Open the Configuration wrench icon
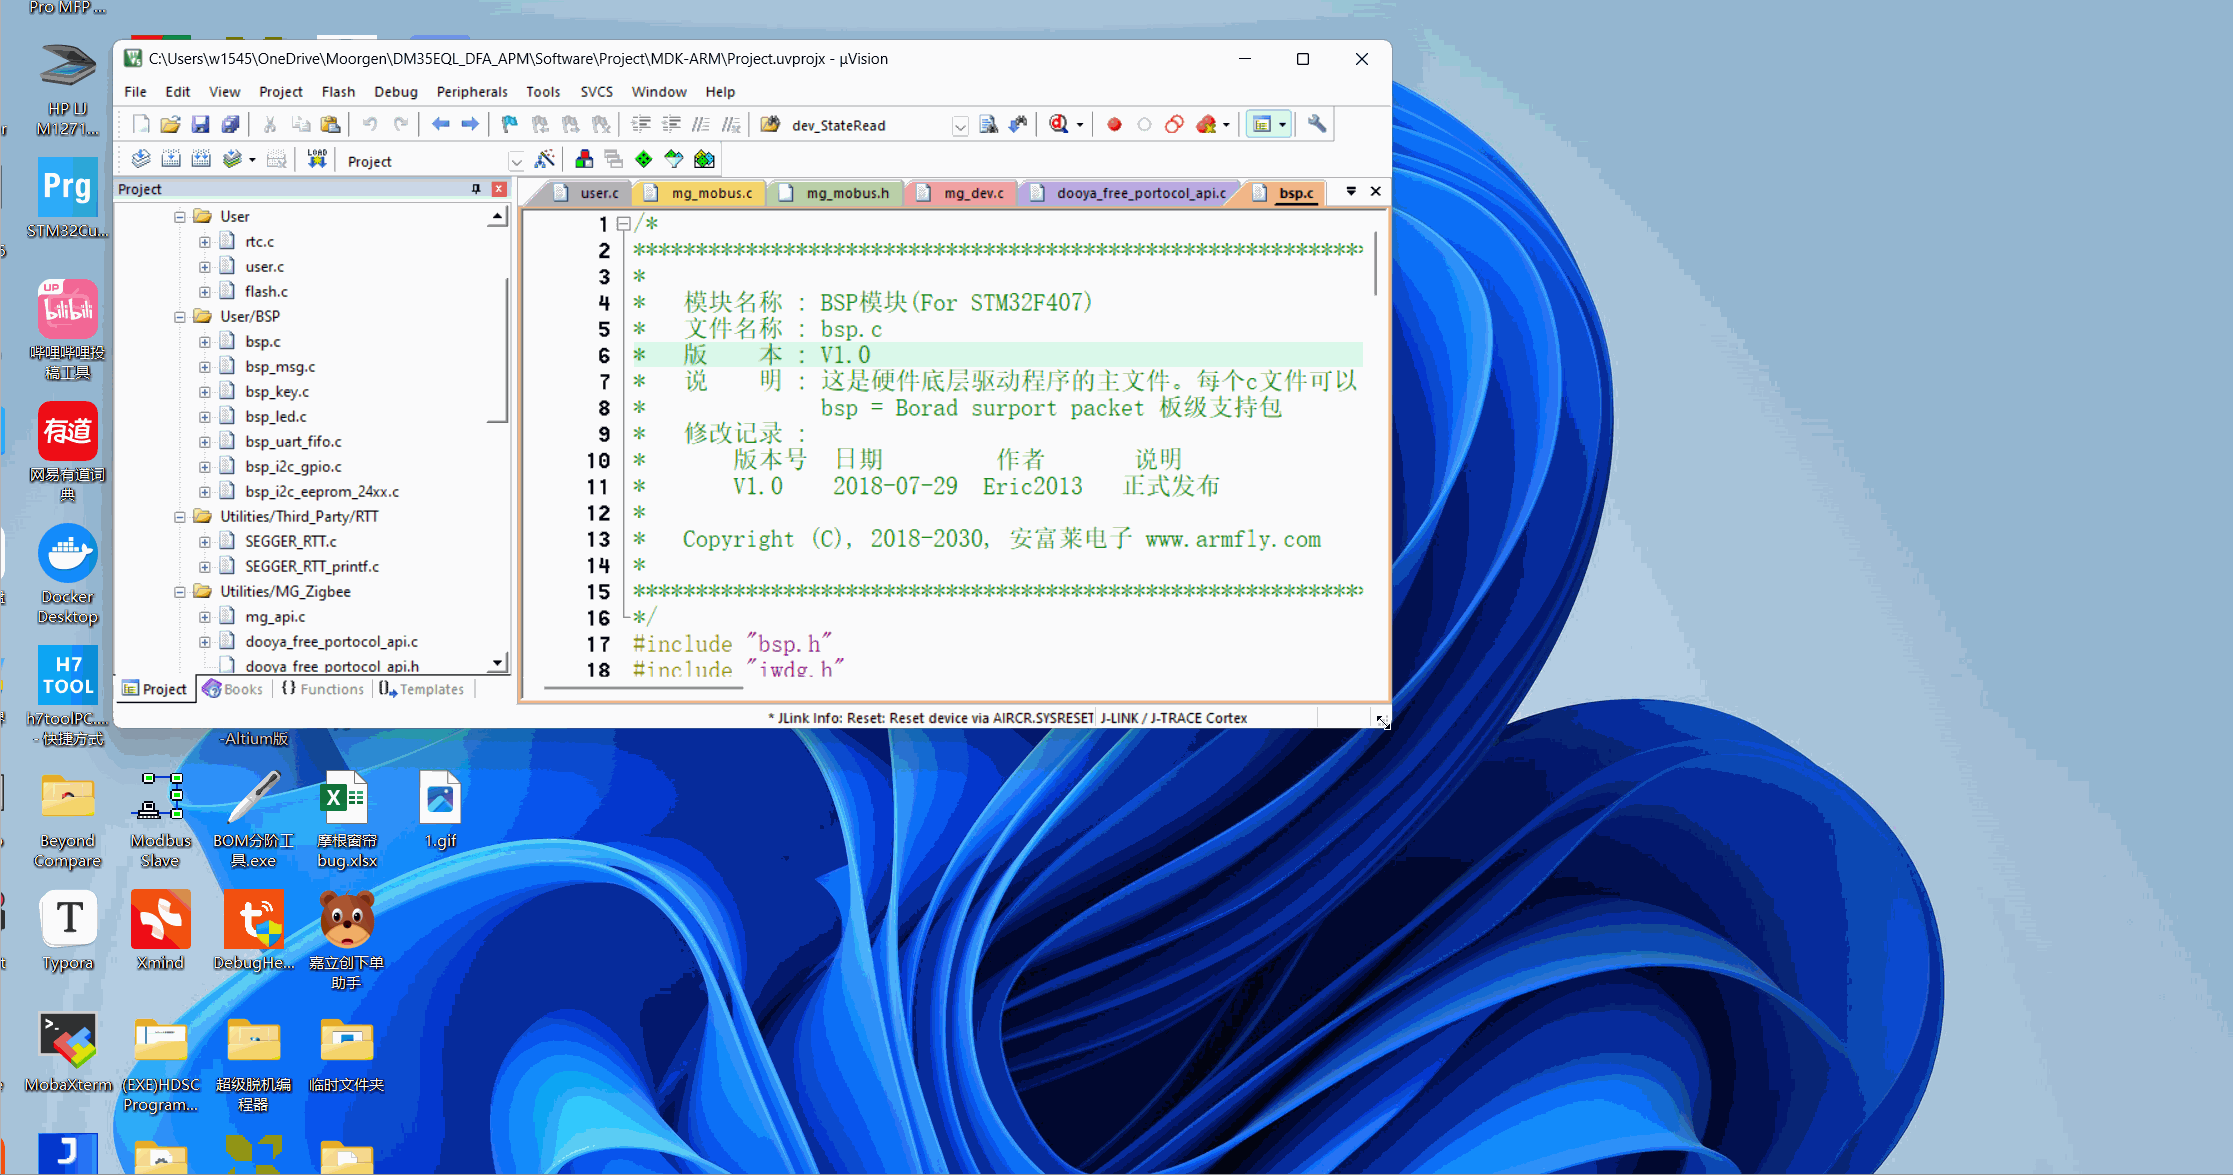This screenshot has height=1175, width=2233. pyautogui.click(x=1317, y=124)
